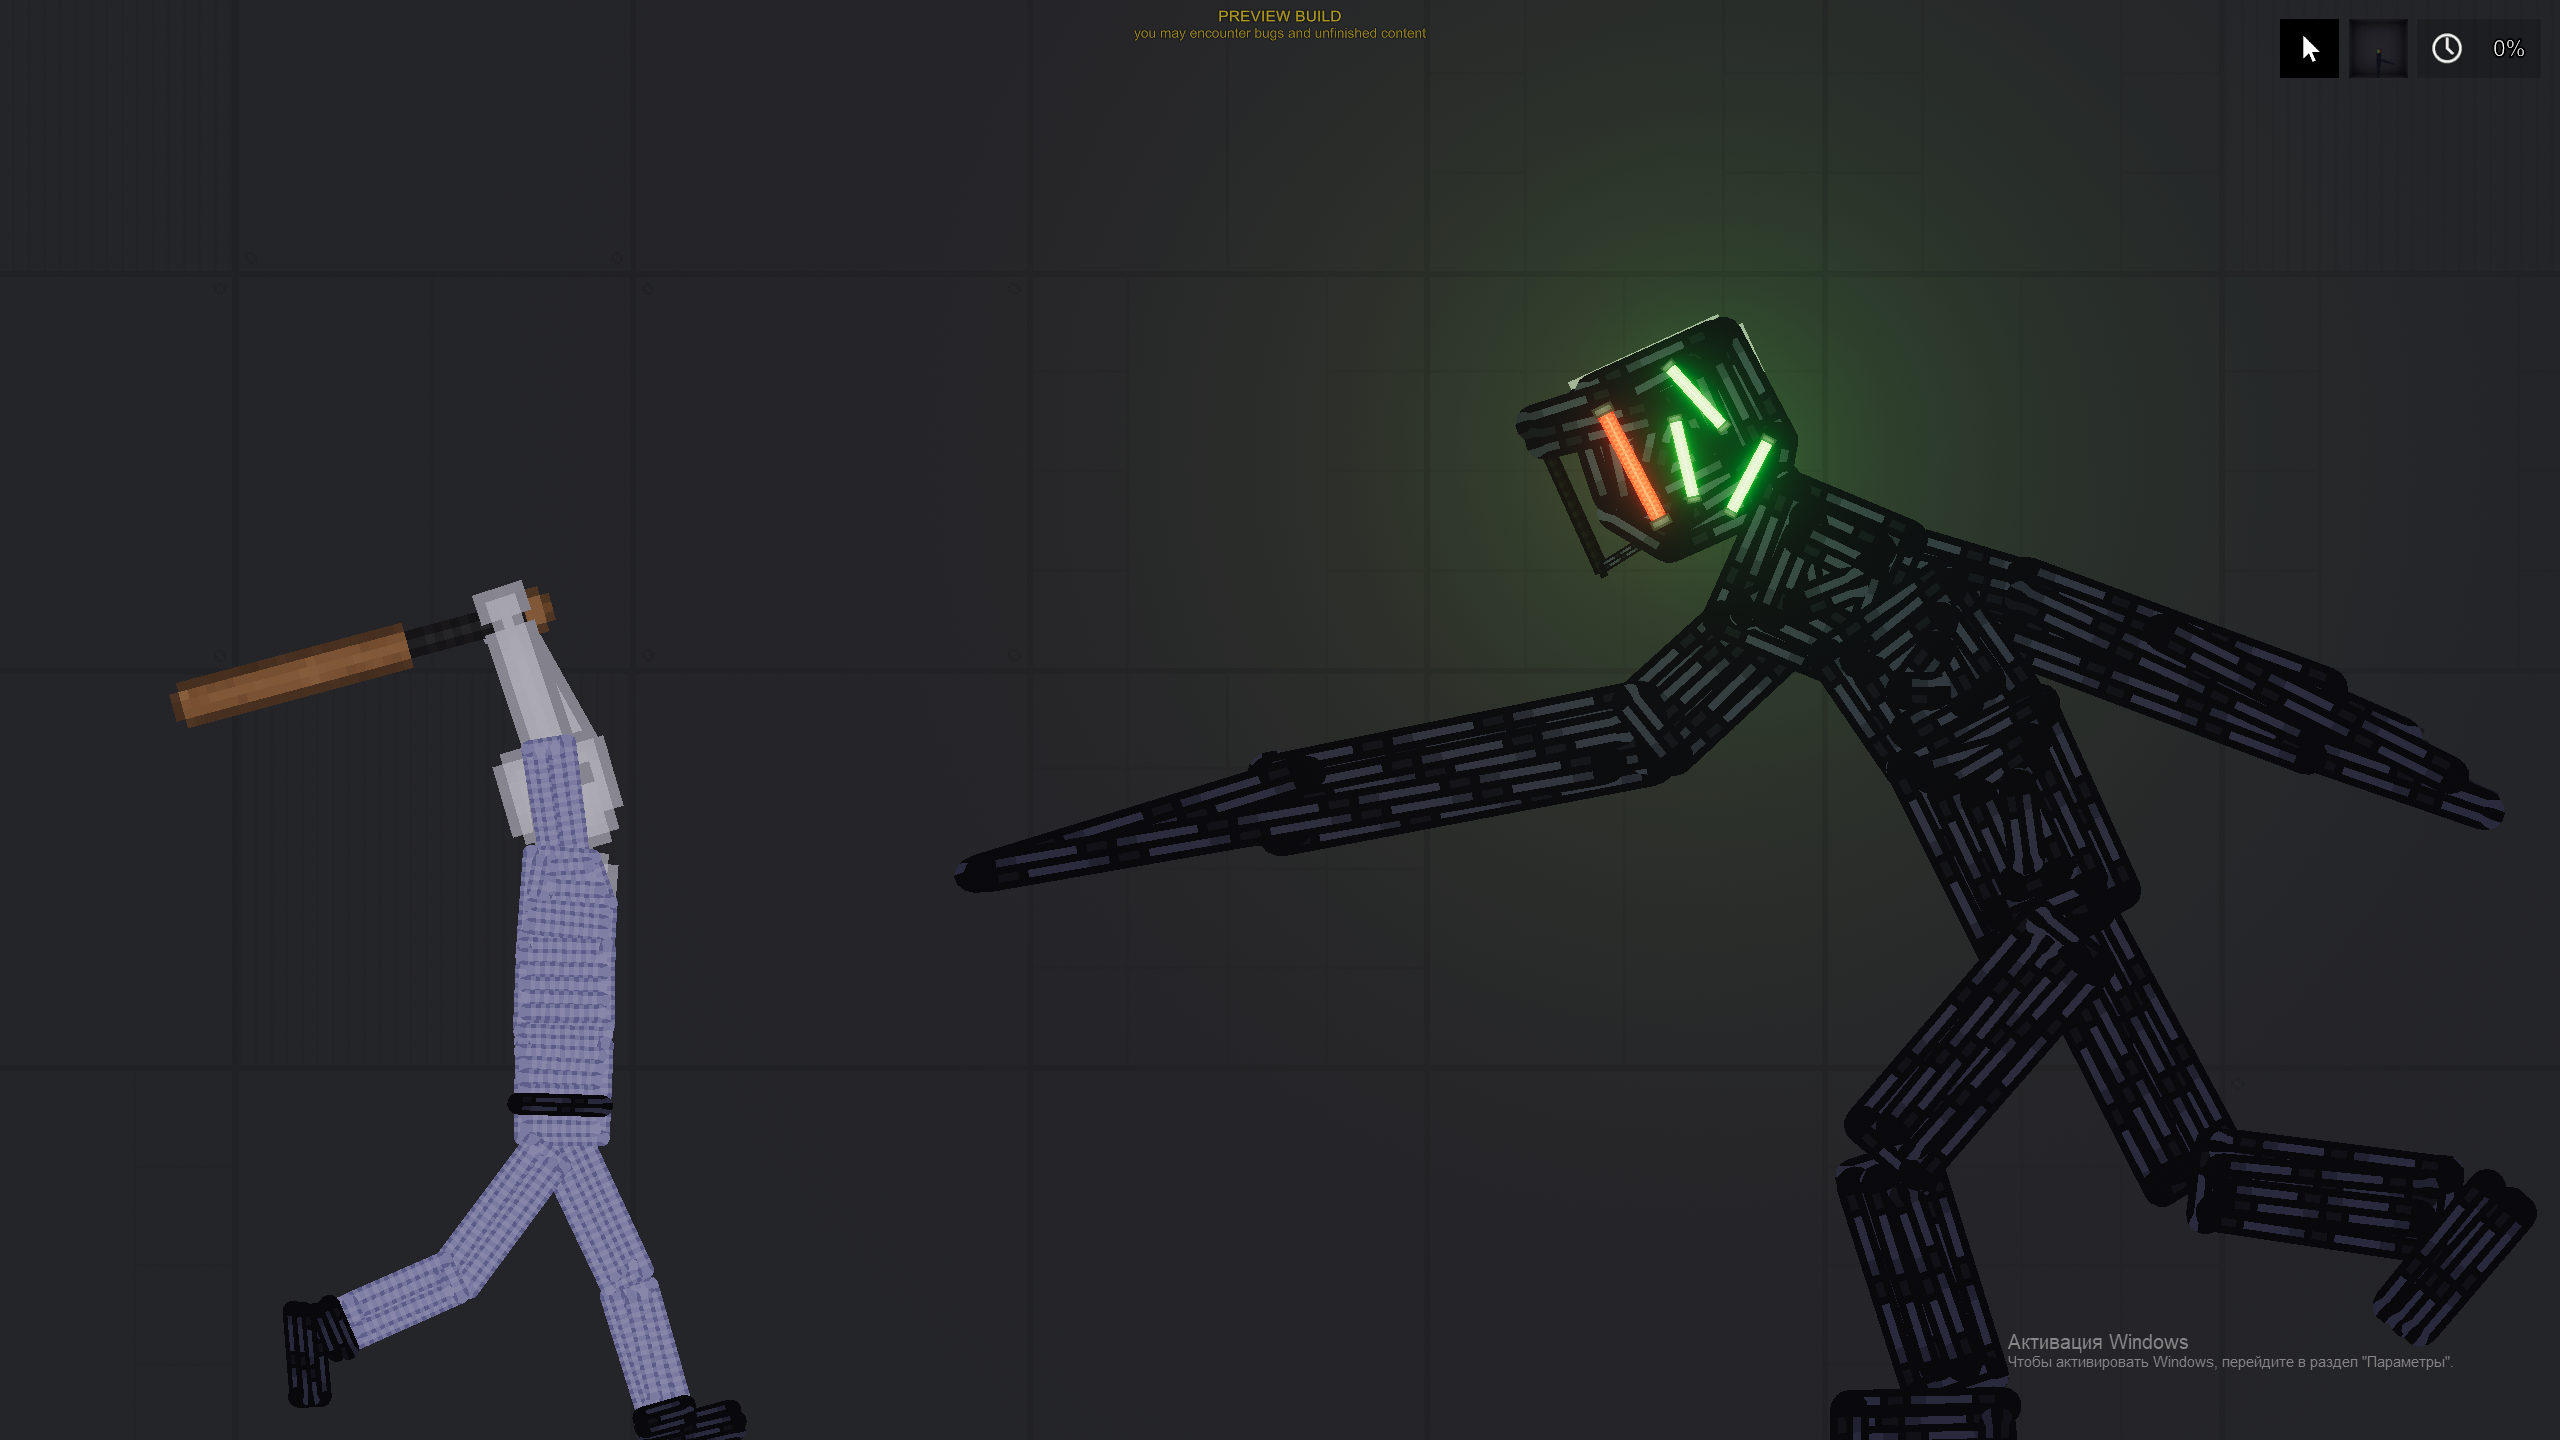Click the Активация Windows watermark text
Image resolution: width=2560 pixels, height=1440 pixels.
[x=2097, y=1342]
